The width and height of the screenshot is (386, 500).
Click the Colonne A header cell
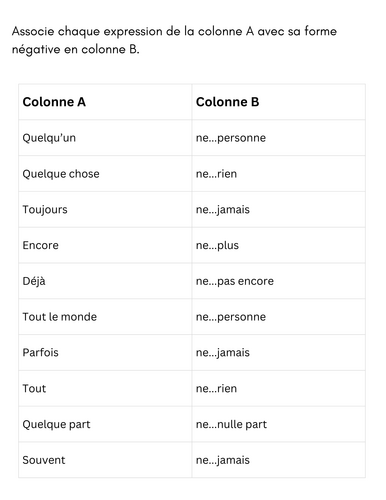pos(105,102)
